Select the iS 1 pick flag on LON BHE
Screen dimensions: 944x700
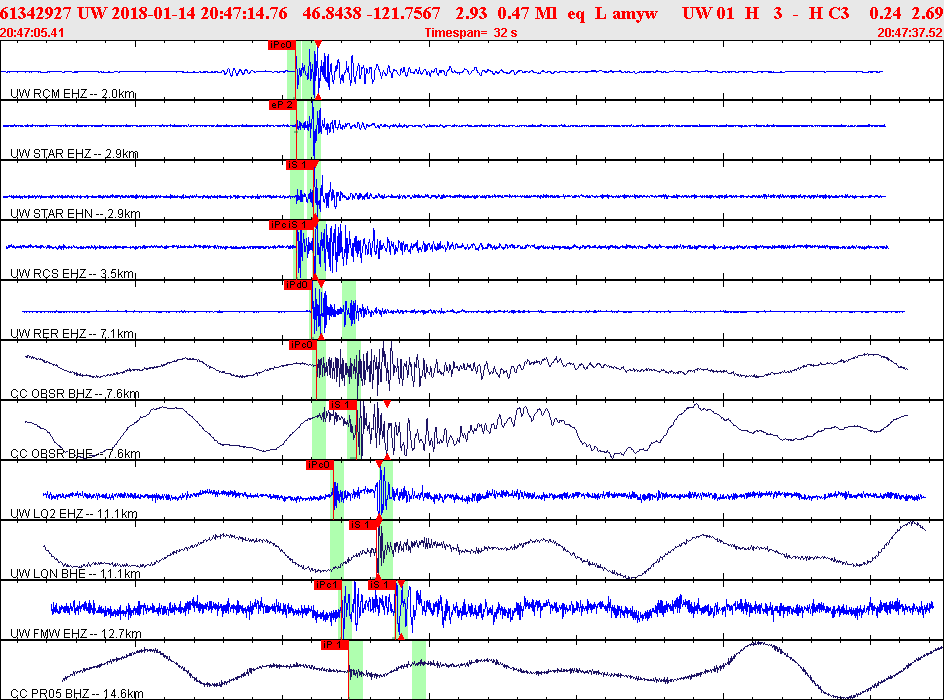tap(362, 525)
